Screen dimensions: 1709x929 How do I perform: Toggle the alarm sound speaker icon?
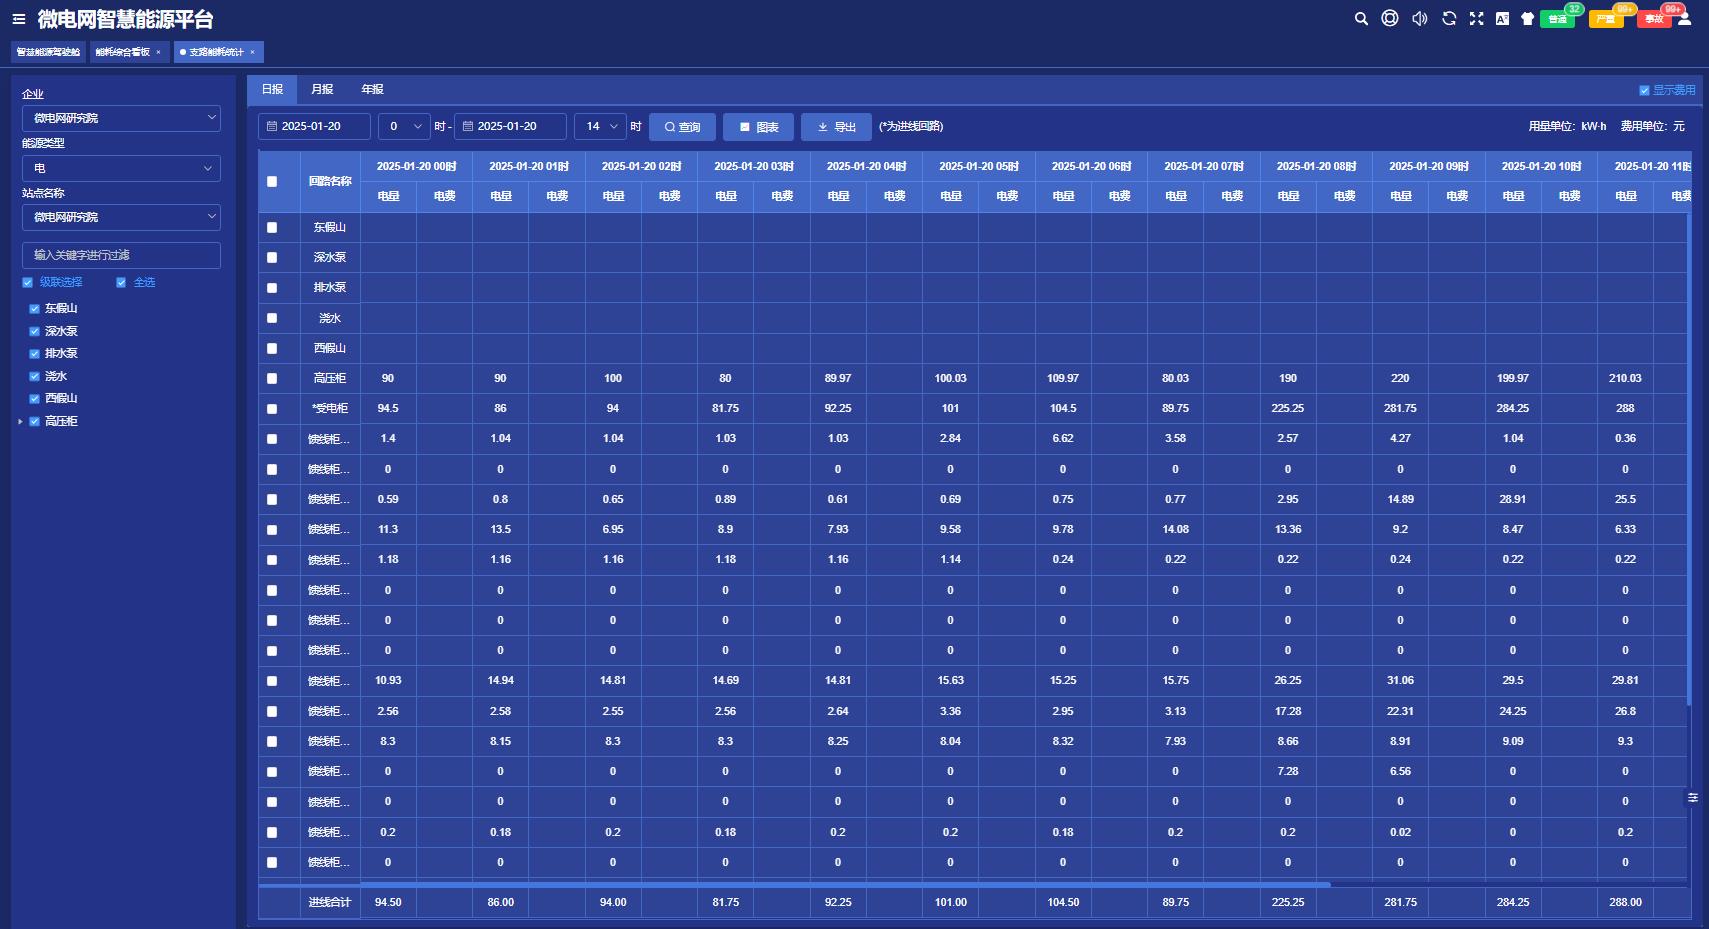[1419, 19]
